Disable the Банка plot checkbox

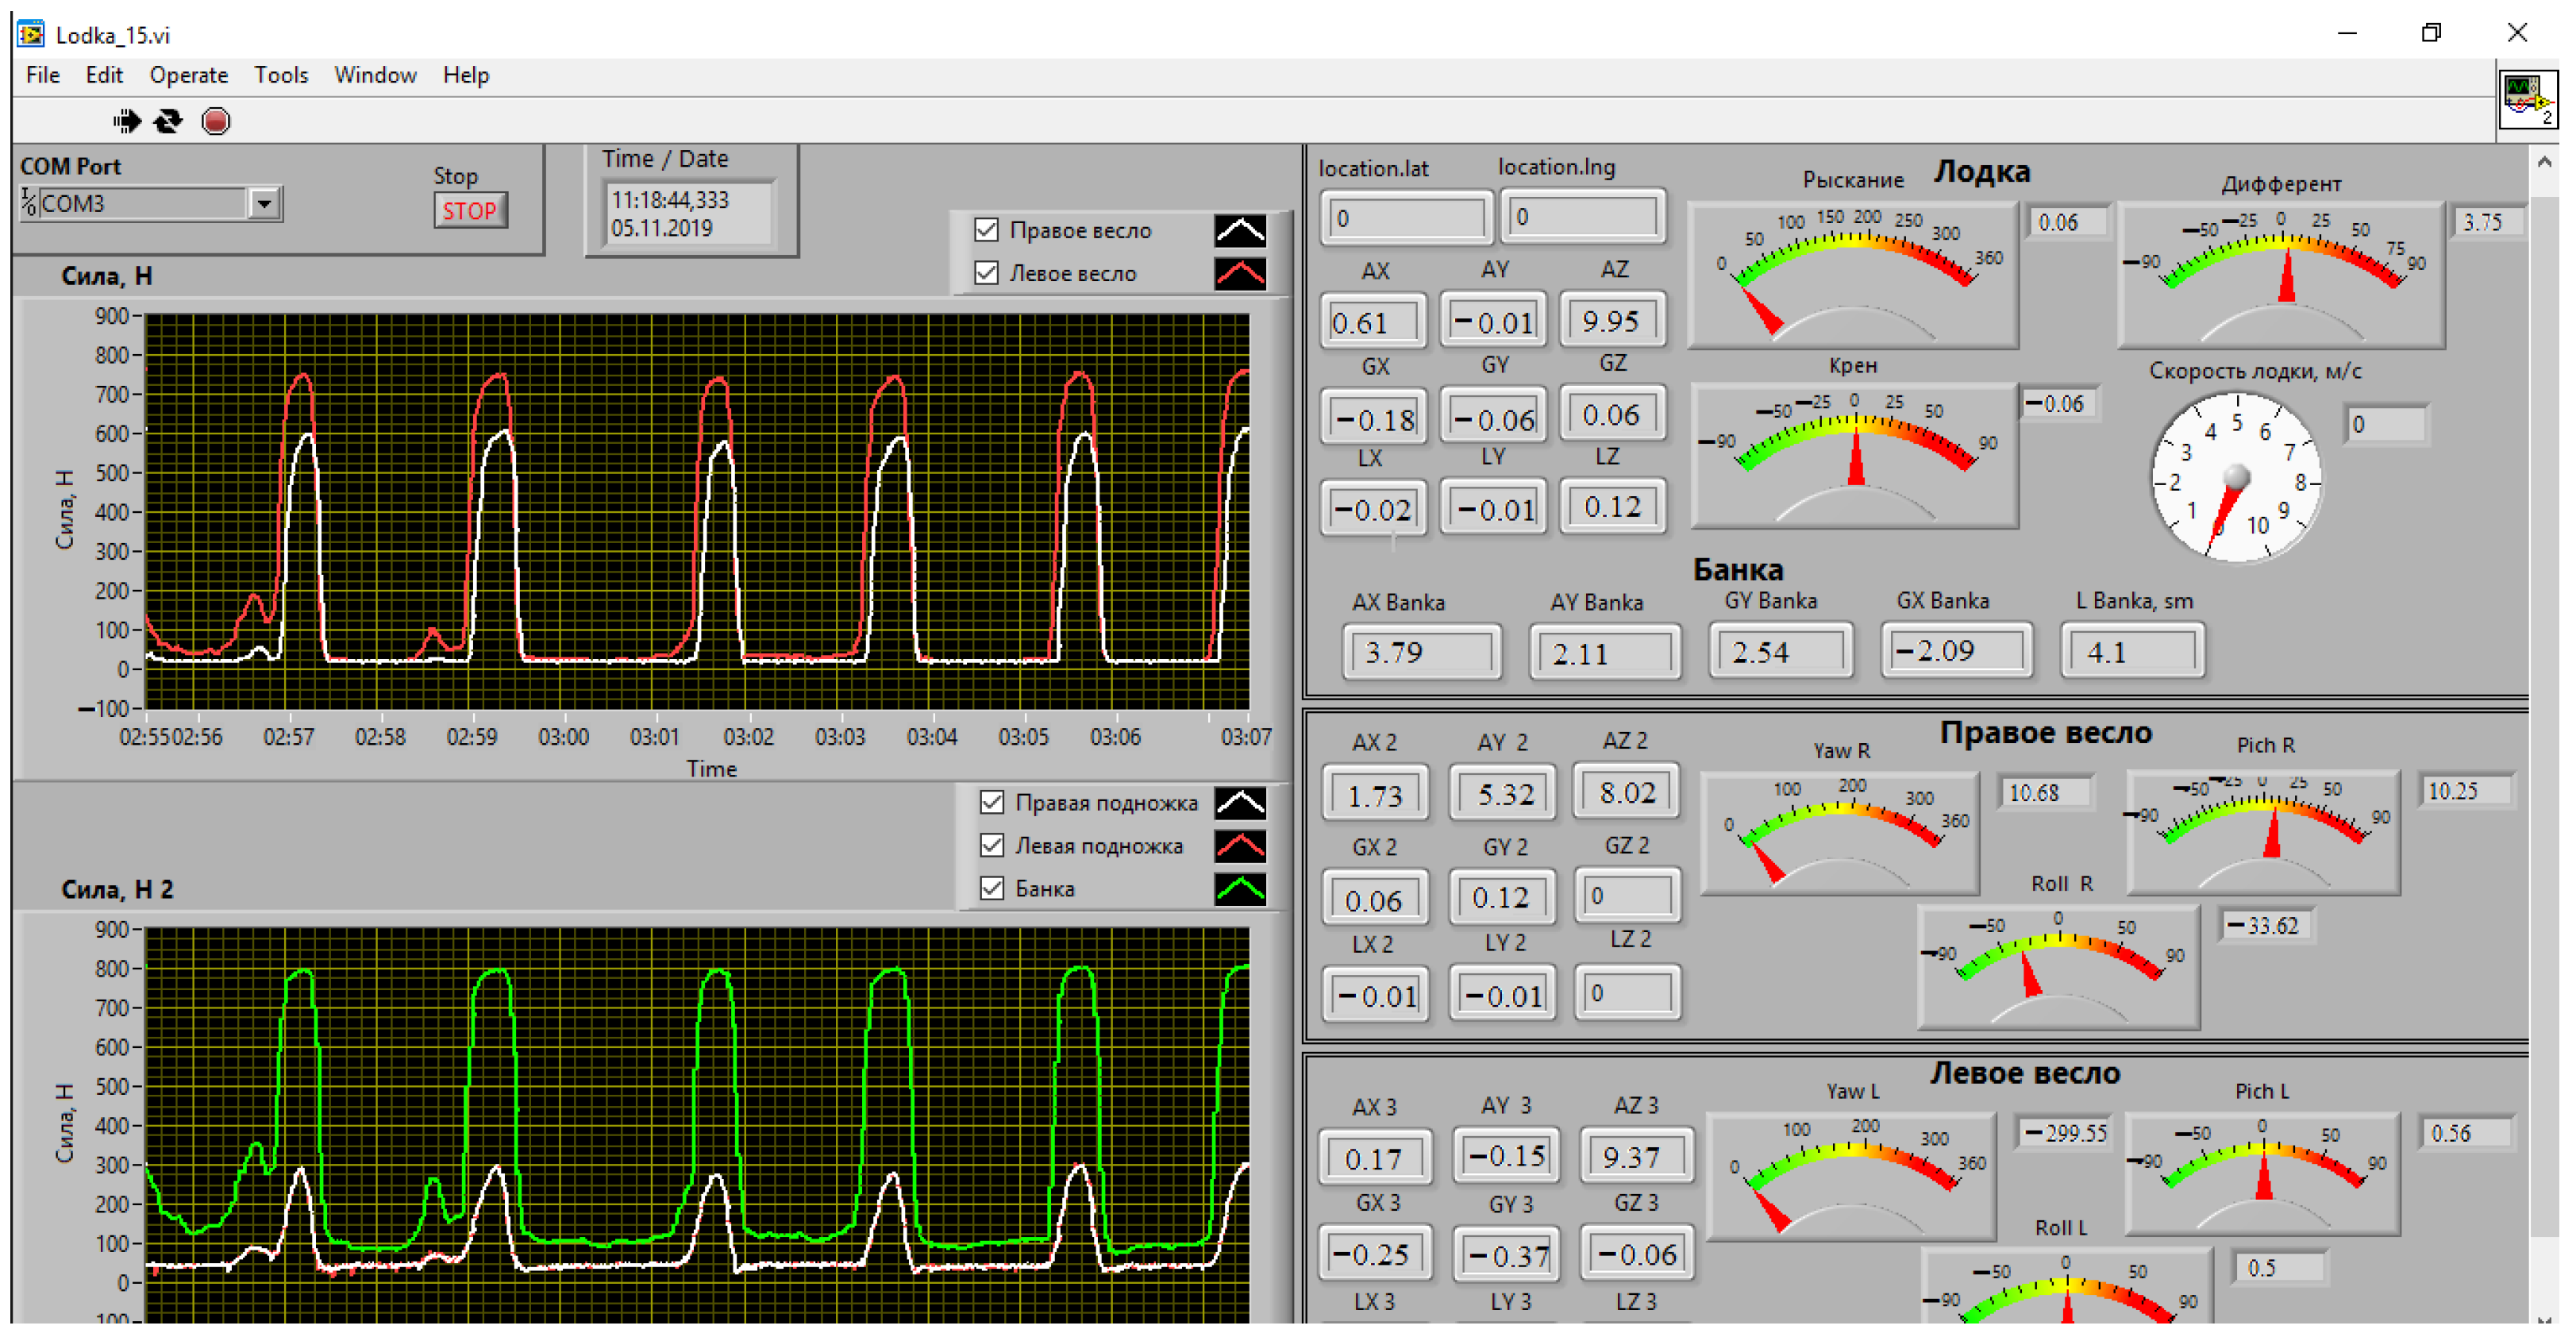[992, 889]
